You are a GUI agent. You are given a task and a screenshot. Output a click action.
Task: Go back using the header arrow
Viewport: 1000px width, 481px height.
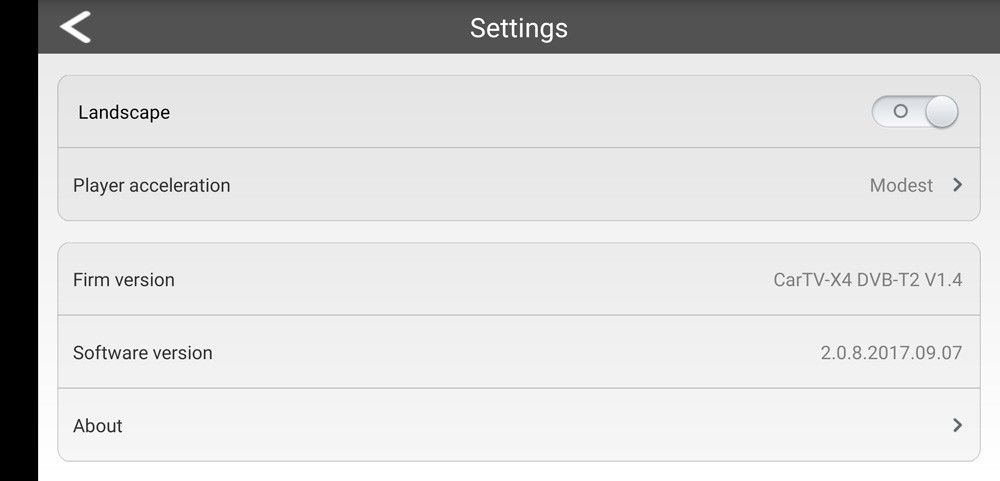[75, 27]
